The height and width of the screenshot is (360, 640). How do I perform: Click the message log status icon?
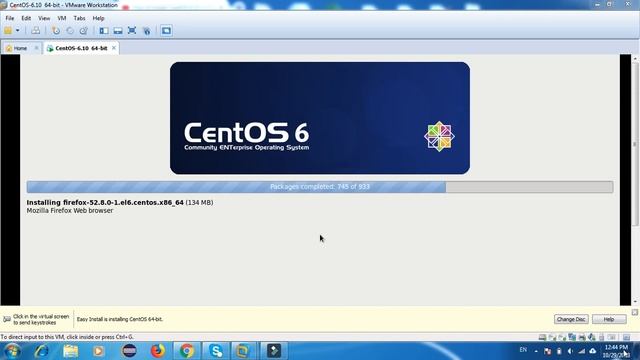point(626,337)
